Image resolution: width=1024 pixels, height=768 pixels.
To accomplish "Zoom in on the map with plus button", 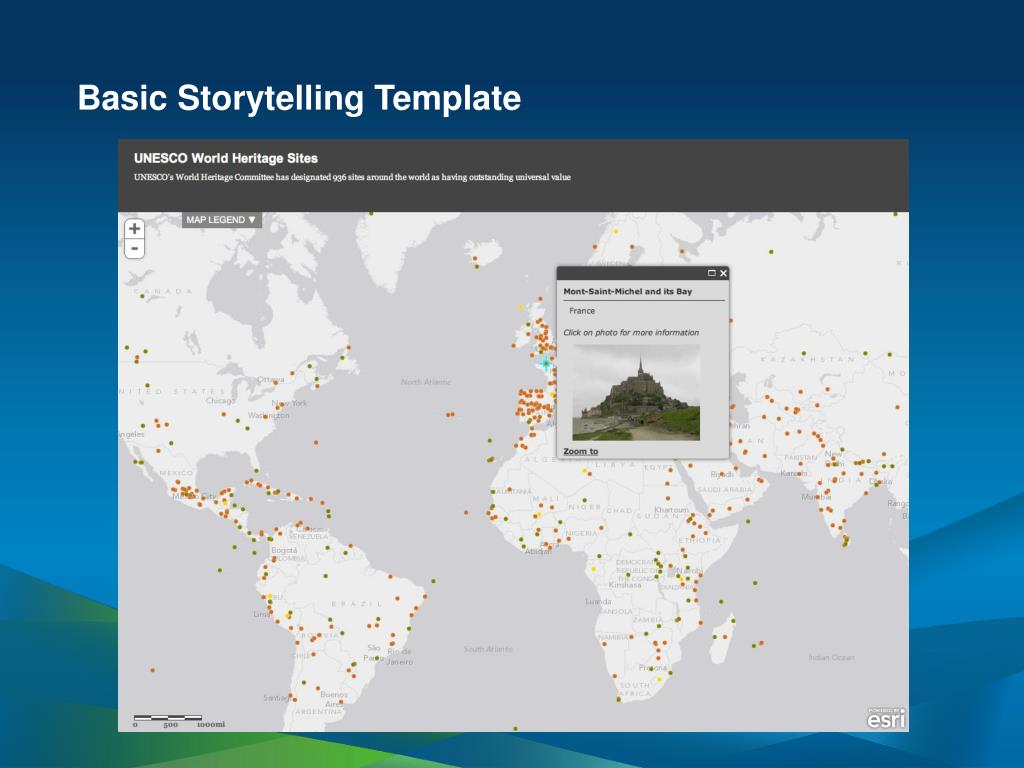I will 135,229.
